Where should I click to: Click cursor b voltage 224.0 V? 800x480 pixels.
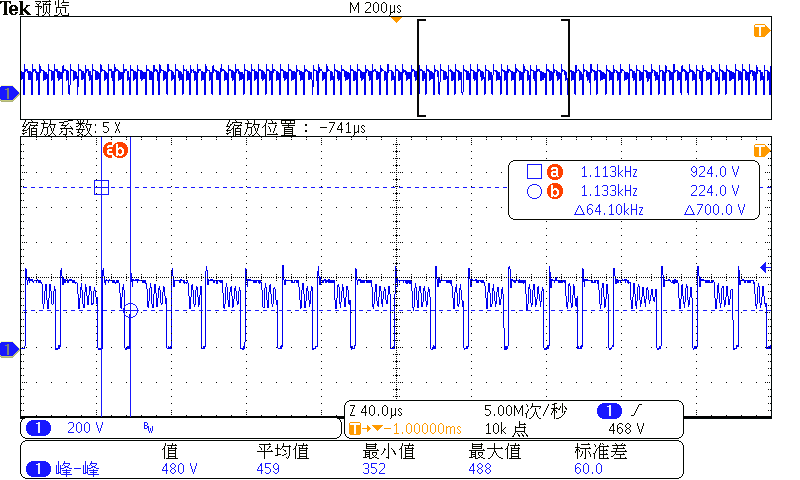pos(715,191)
